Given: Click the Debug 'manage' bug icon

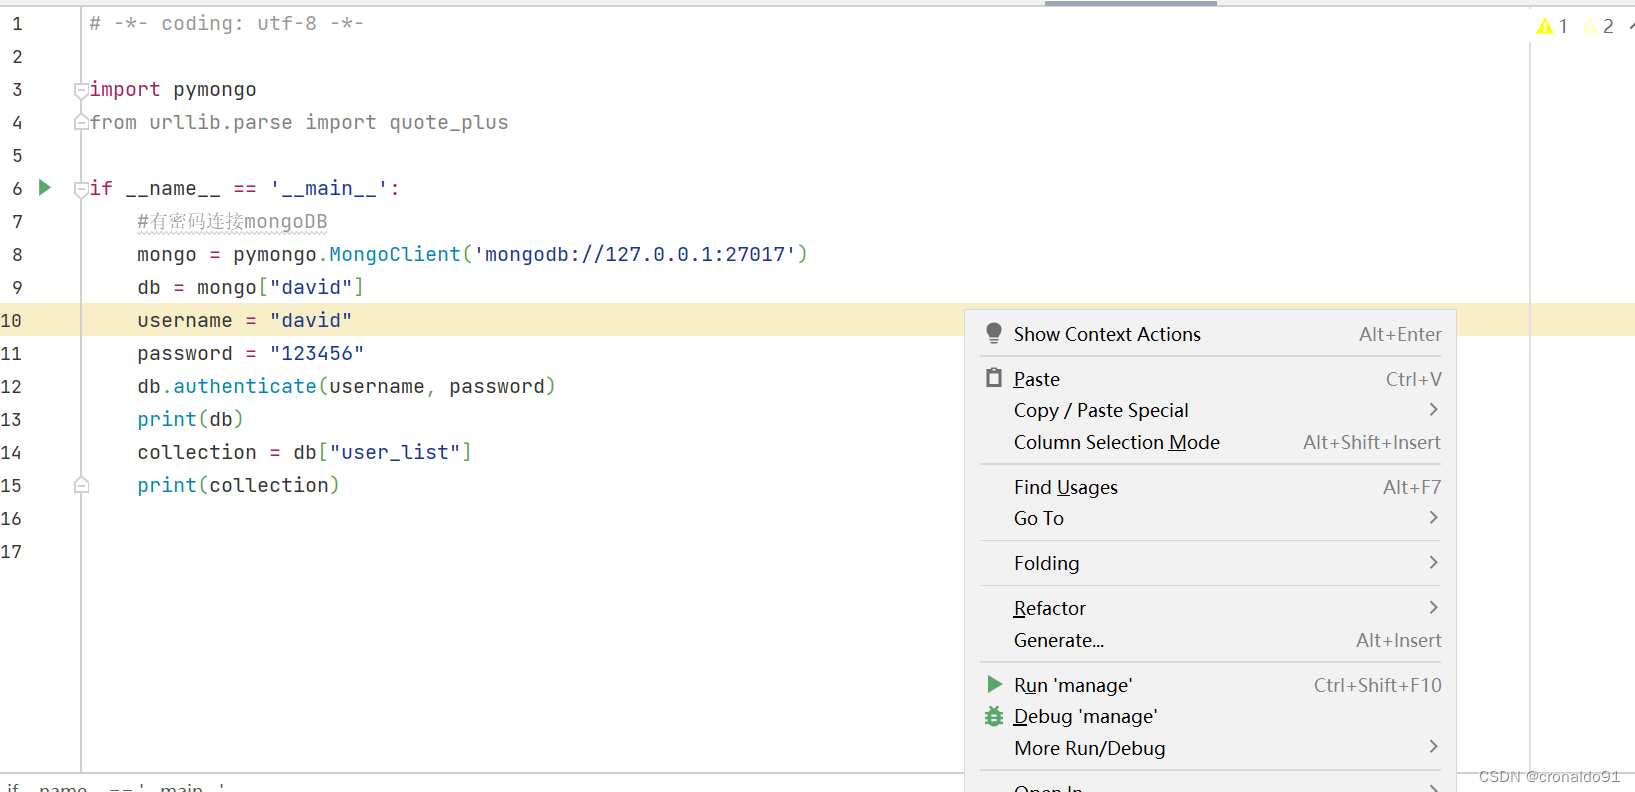Looking at the screenshot, I should (994, 716).
